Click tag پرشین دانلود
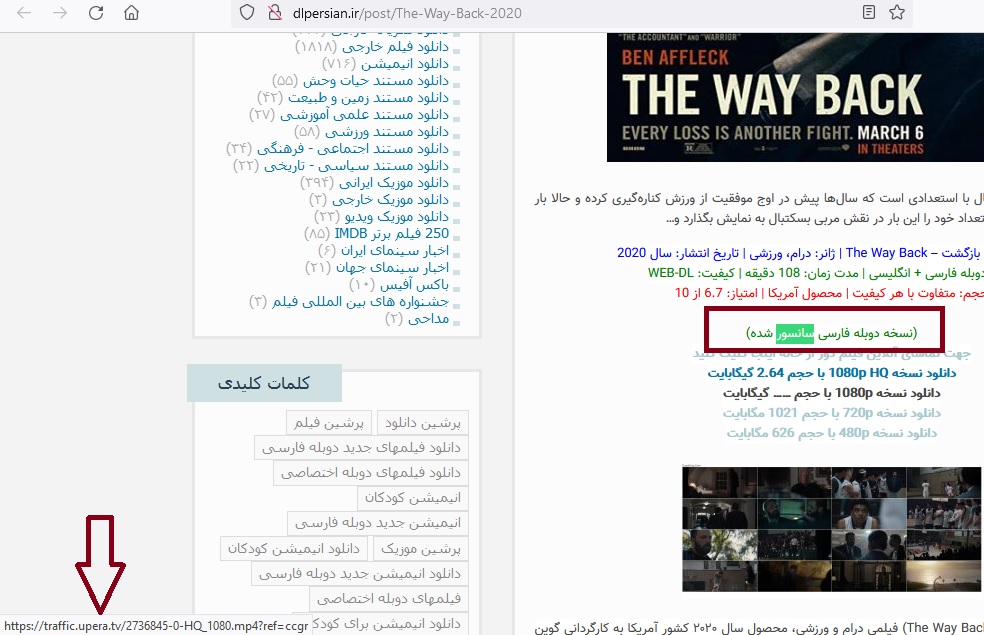Viewport: 984px width, 635px height. point(423,423)
